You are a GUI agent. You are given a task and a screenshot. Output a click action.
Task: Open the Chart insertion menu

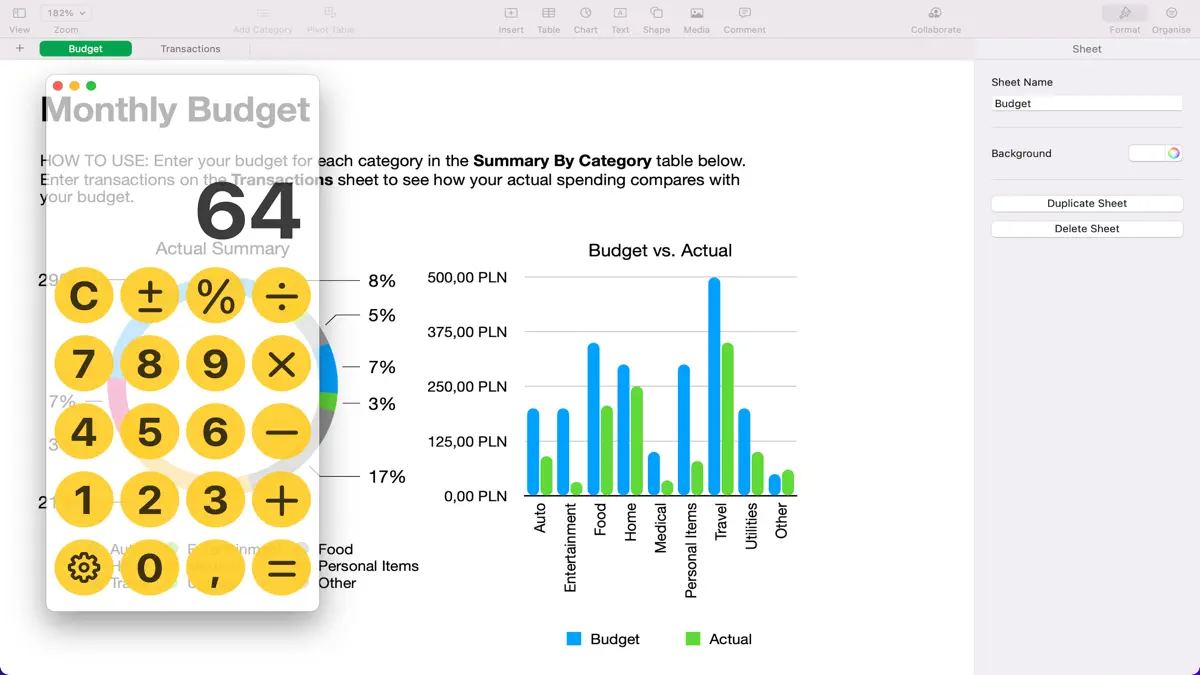[x=585, y=18]
